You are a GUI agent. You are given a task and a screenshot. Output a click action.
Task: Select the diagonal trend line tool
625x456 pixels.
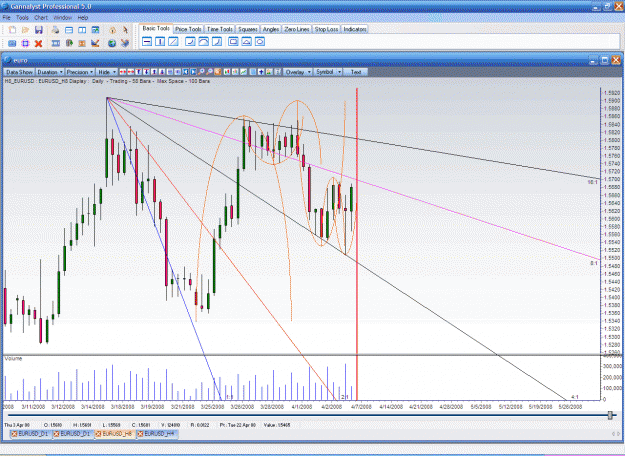[x=173, y=41]
